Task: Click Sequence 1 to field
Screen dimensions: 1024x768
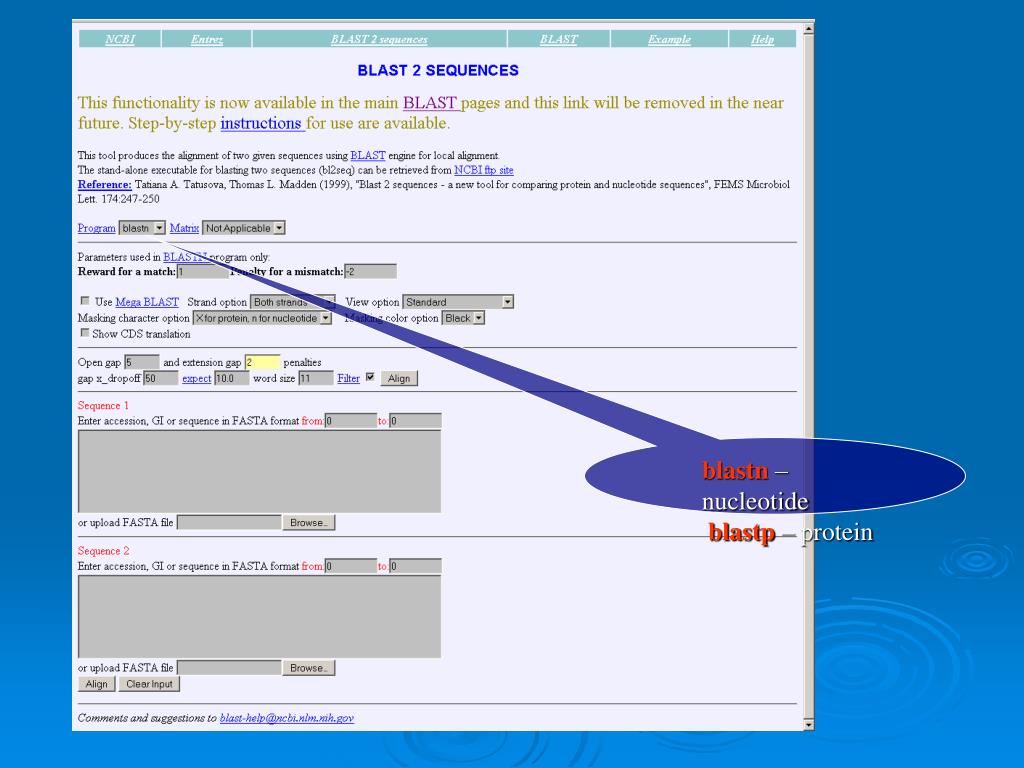Action: pyautogui.click(x=415, y=421)
